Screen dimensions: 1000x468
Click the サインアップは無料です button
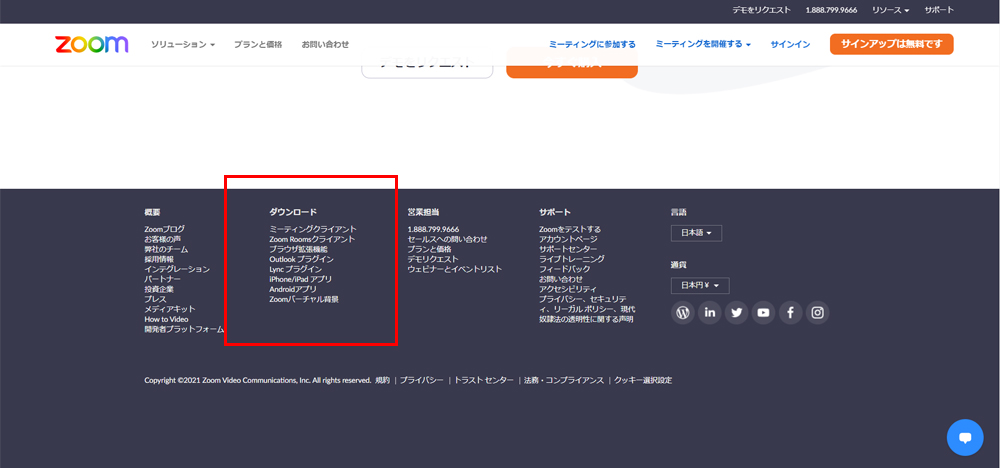click(892, 44)
